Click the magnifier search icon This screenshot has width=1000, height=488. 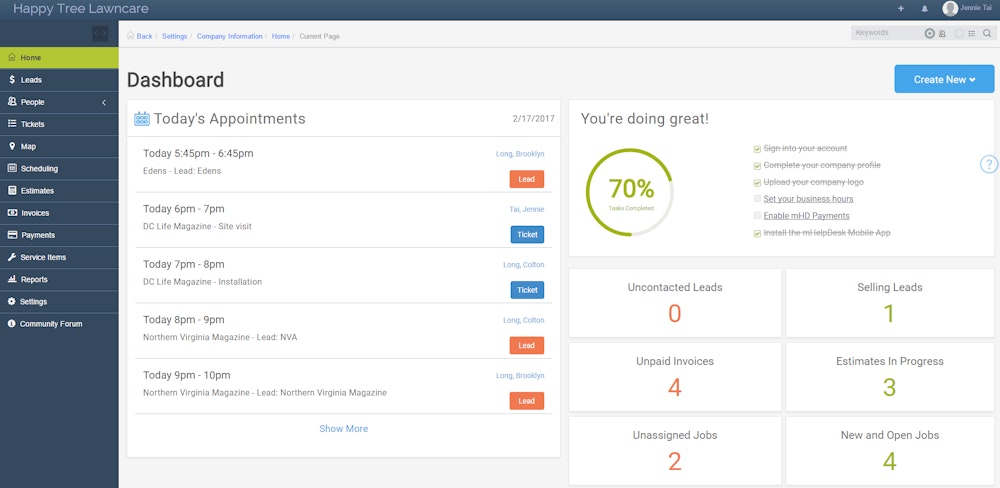click(987, 33)
